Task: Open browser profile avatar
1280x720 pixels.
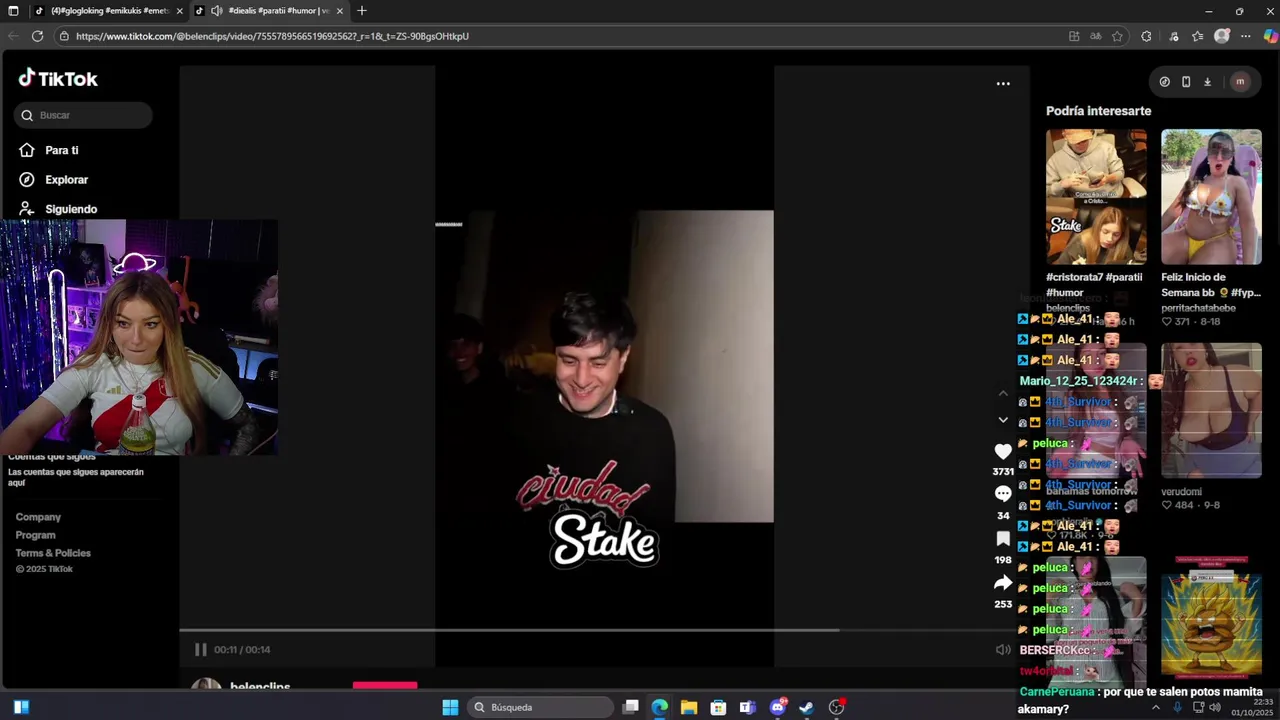Action: click(1222, 36)
